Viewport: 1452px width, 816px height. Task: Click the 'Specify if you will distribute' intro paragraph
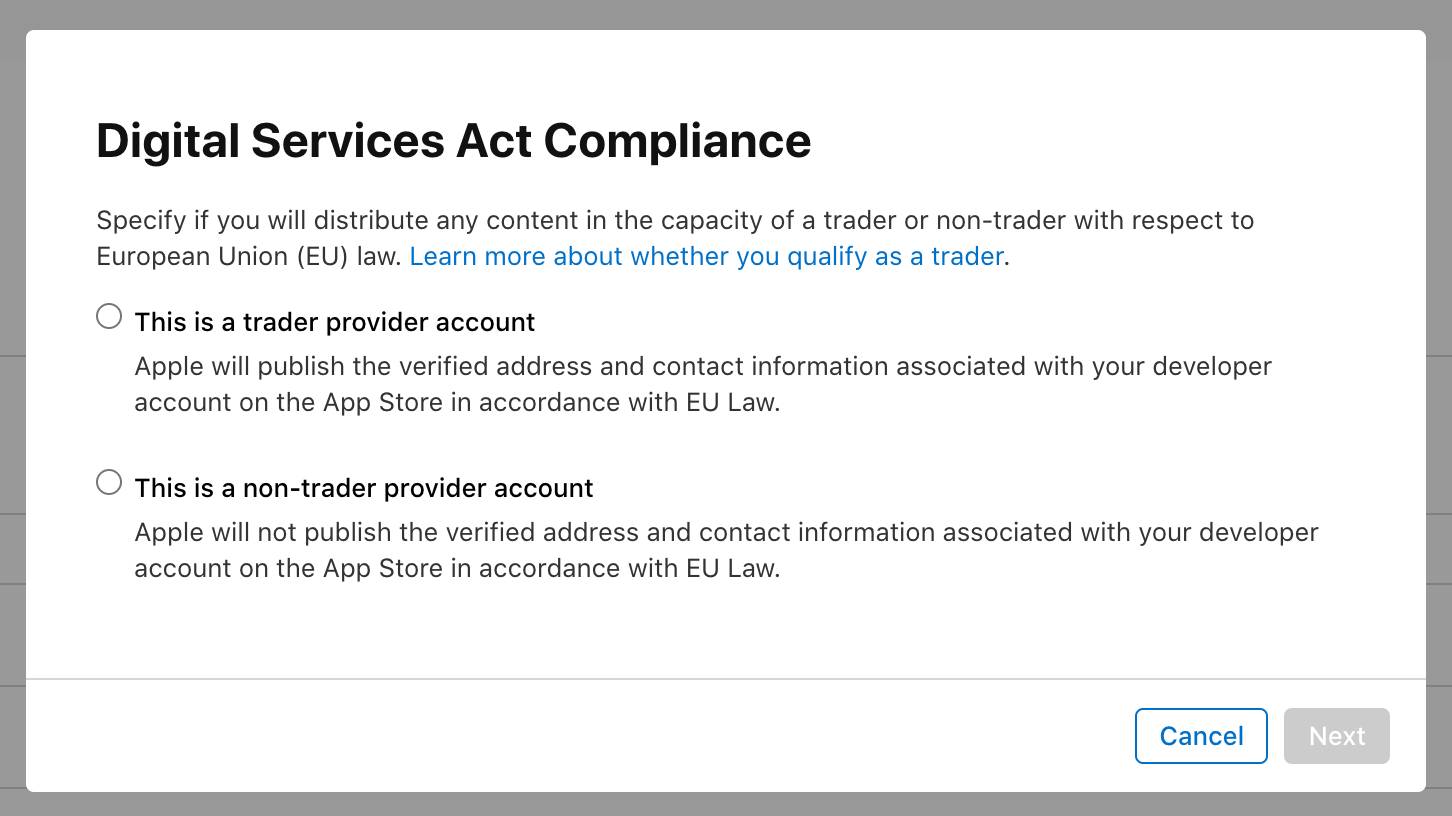coord(675,238)
